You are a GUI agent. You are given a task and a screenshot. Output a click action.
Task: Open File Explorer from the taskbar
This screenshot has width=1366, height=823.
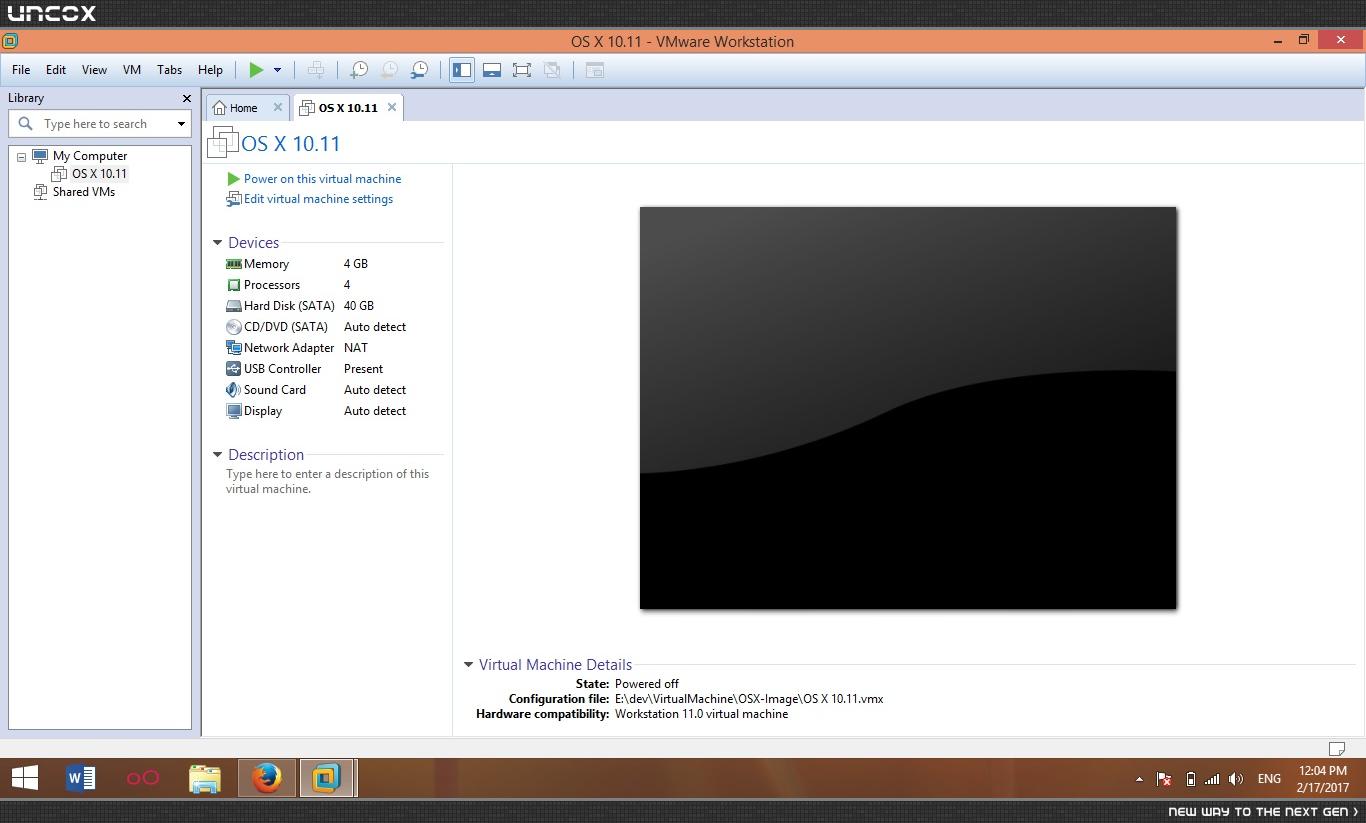[x=205, y=778]
